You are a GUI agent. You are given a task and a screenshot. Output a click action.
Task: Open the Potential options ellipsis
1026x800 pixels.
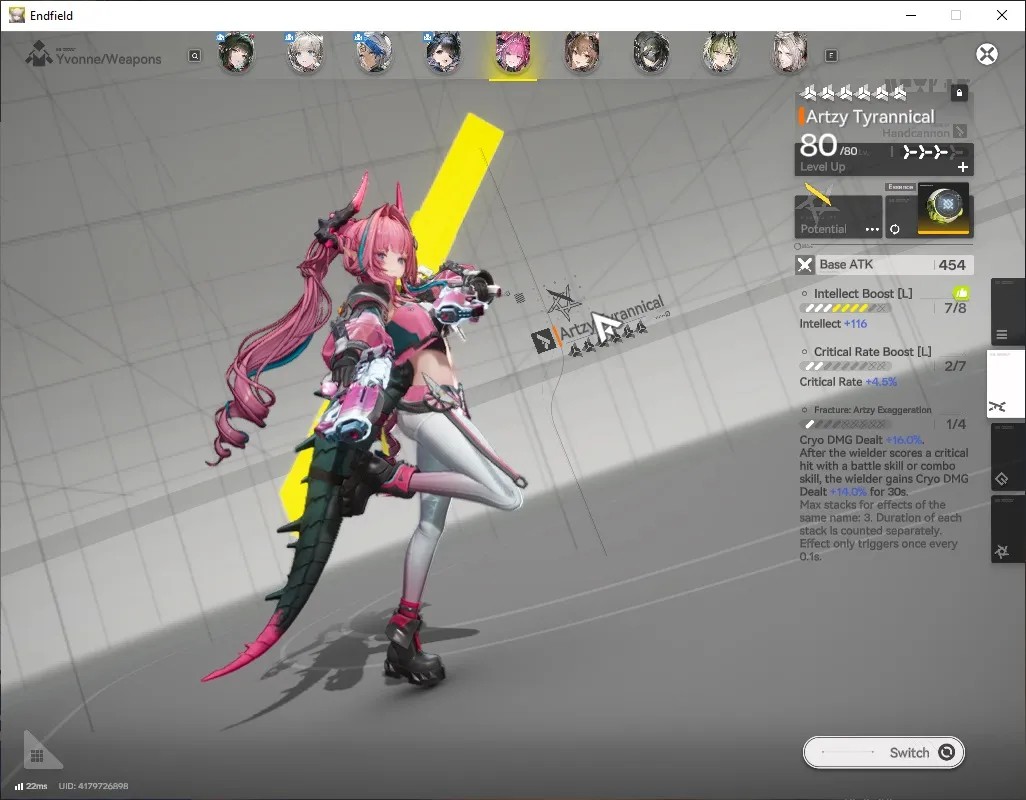click(872, 230)
